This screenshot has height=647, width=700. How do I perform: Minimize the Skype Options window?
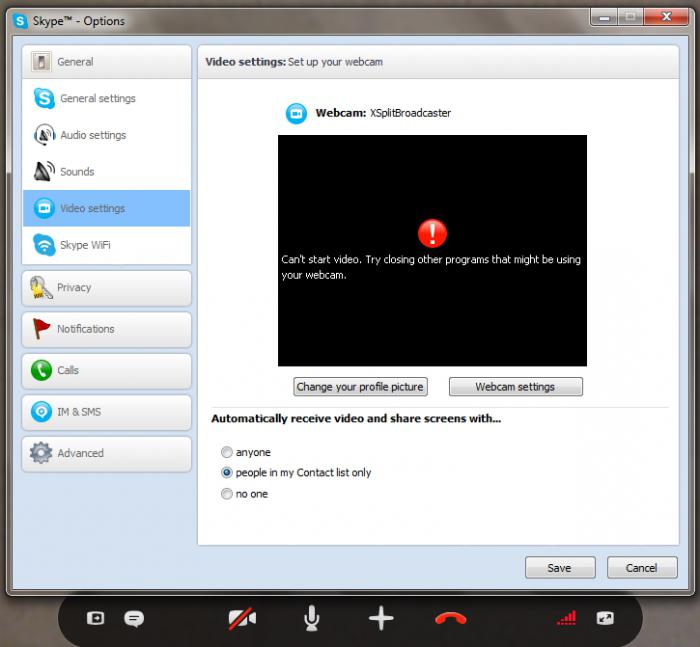click(x=604, y=18)
